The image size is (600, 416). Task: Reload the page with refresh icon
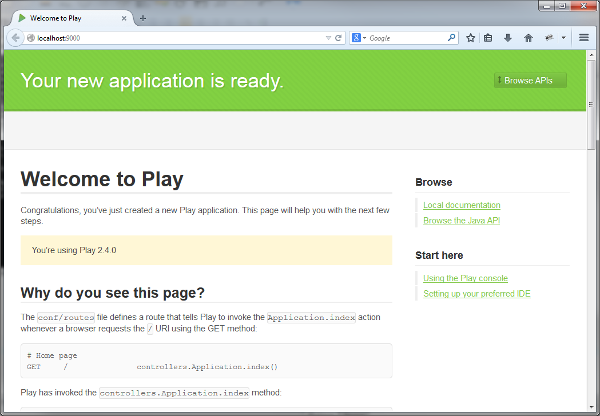(338, 38)
